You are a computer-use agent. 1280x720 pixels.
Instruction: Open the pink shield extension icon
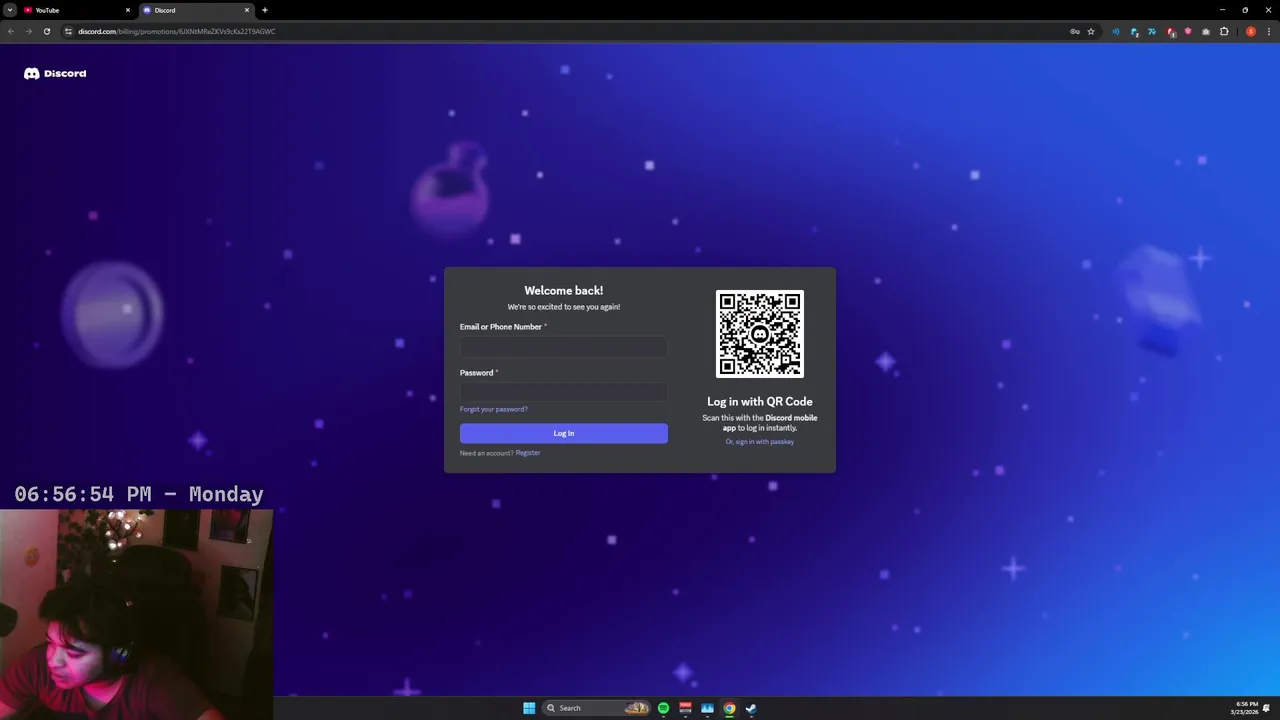[1188, 31]
